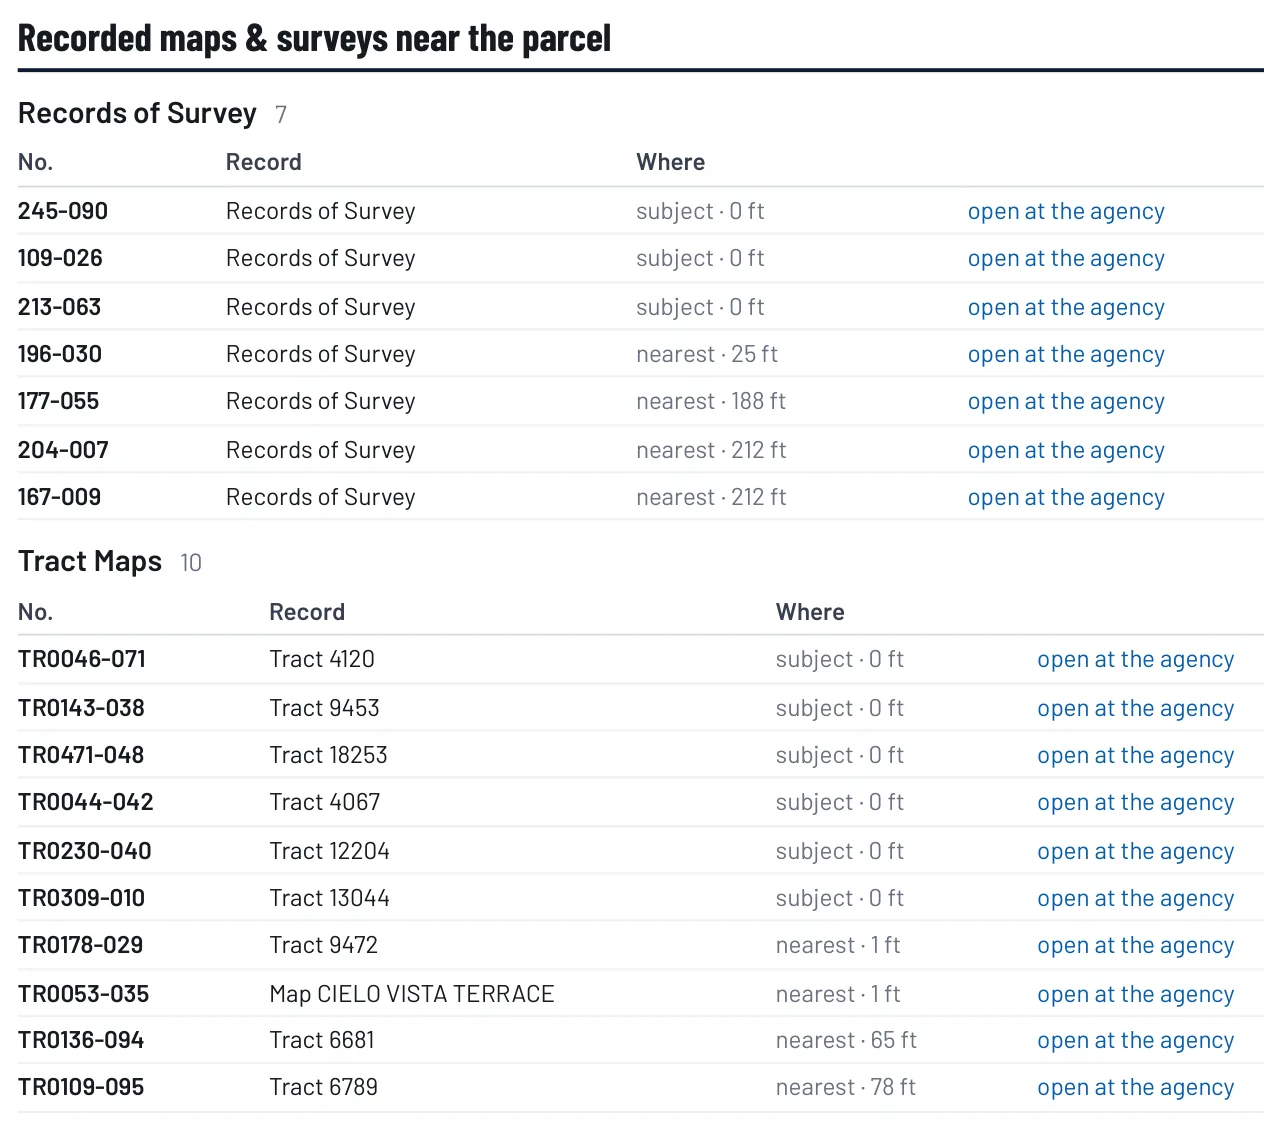Click the 'Tract Maps' section heading
Screen dimensions: 1264x1129
[90, 561]
